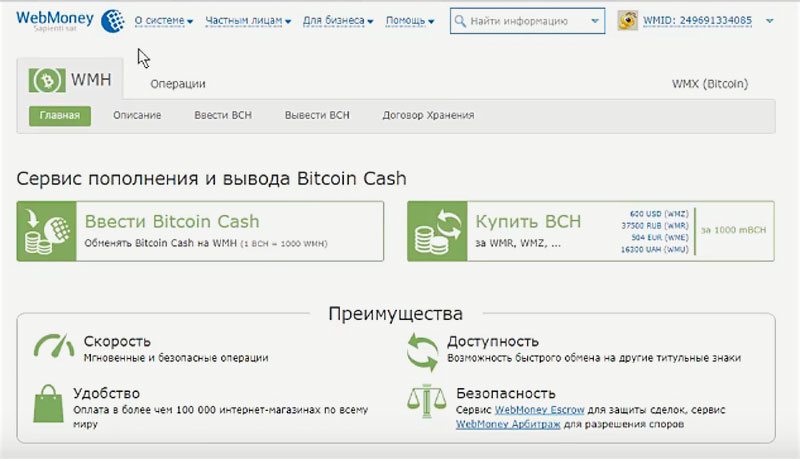Click the Купить BCH heading
Image resolution: width=800 pixels, height=459 pixels.
[528, 221]
